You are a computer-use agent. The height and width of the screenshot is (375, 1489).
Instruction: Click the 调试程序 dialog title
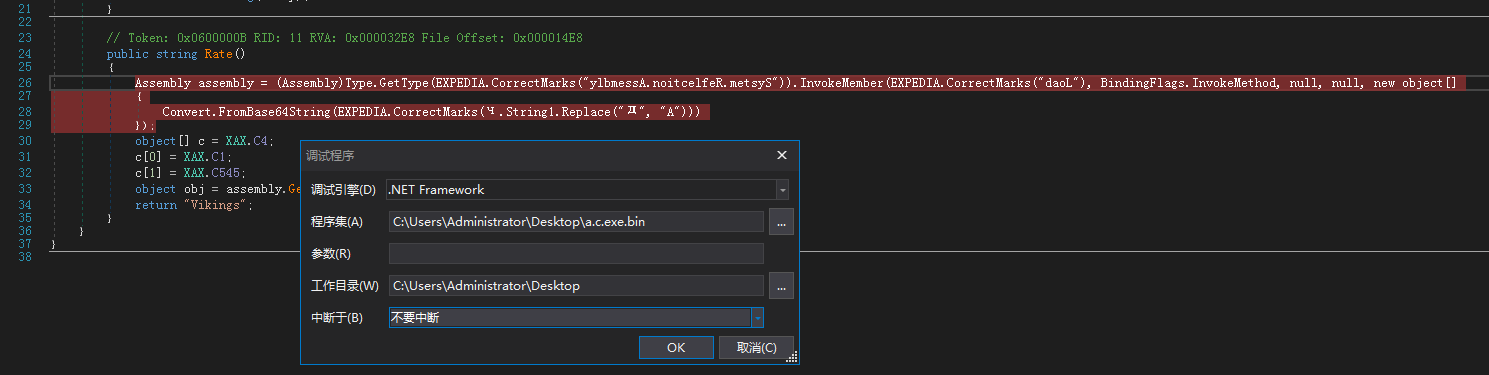pyautogui.click(x=330, y=155)
